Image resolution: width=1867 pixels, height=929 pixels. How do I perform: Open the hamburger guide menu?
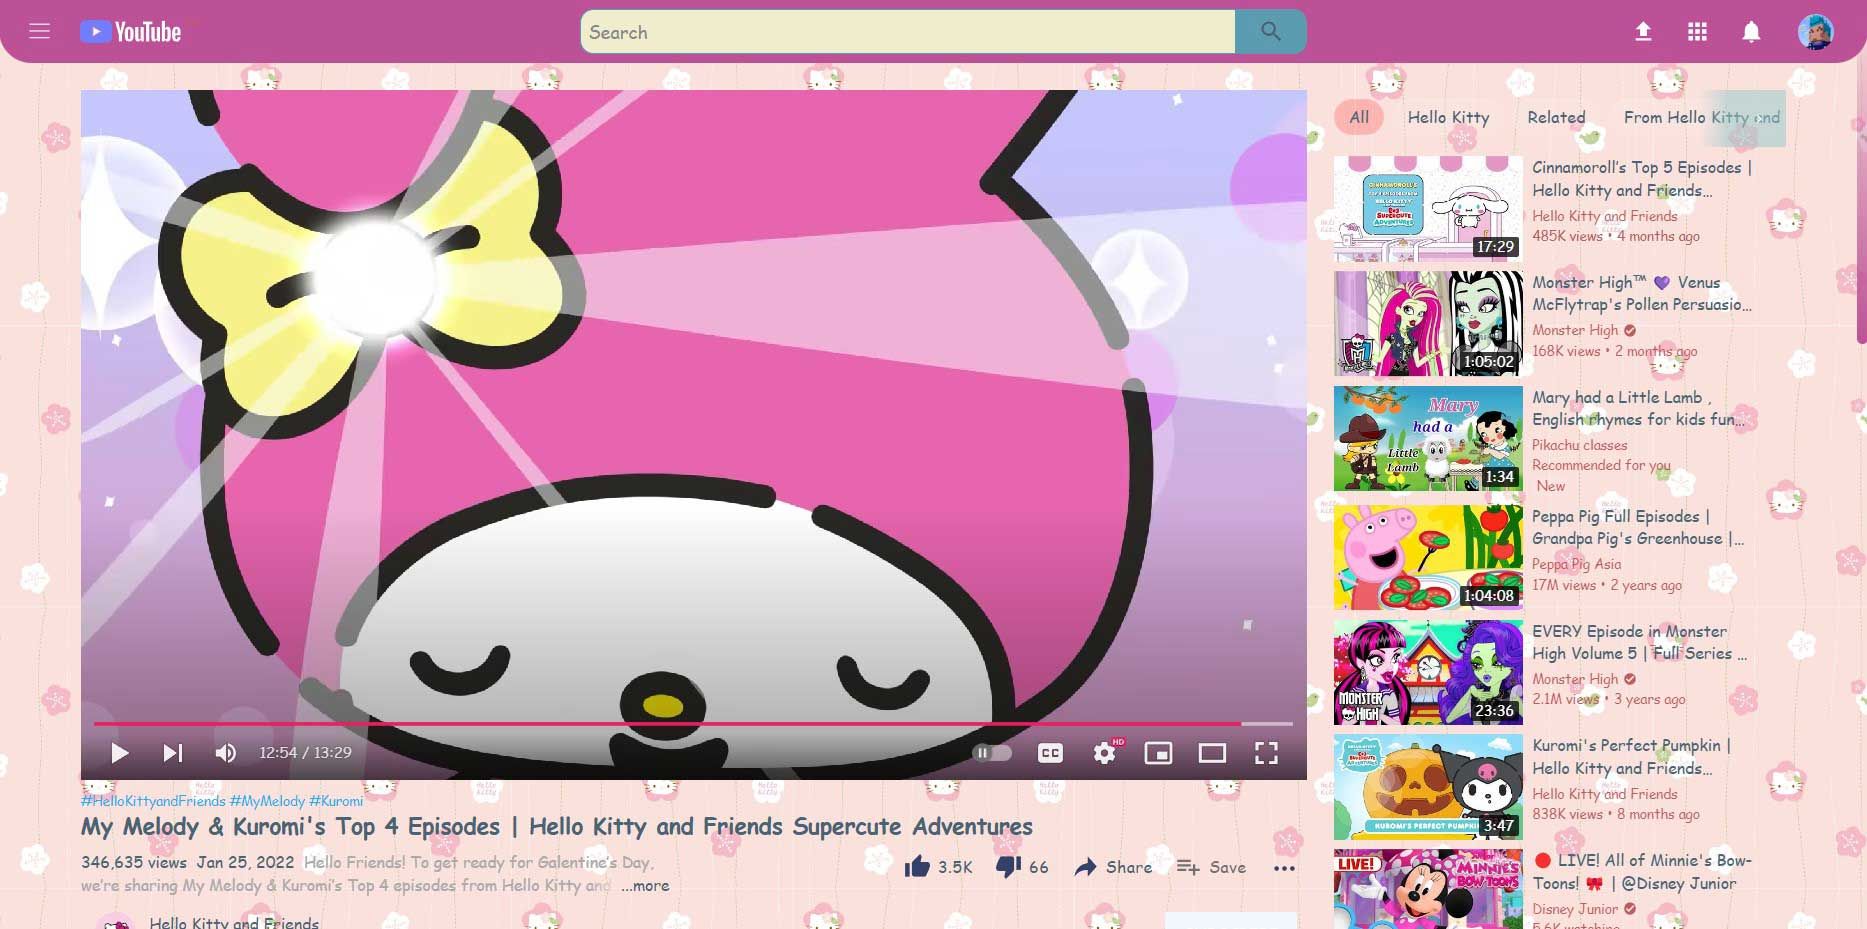tap(40, 31)
